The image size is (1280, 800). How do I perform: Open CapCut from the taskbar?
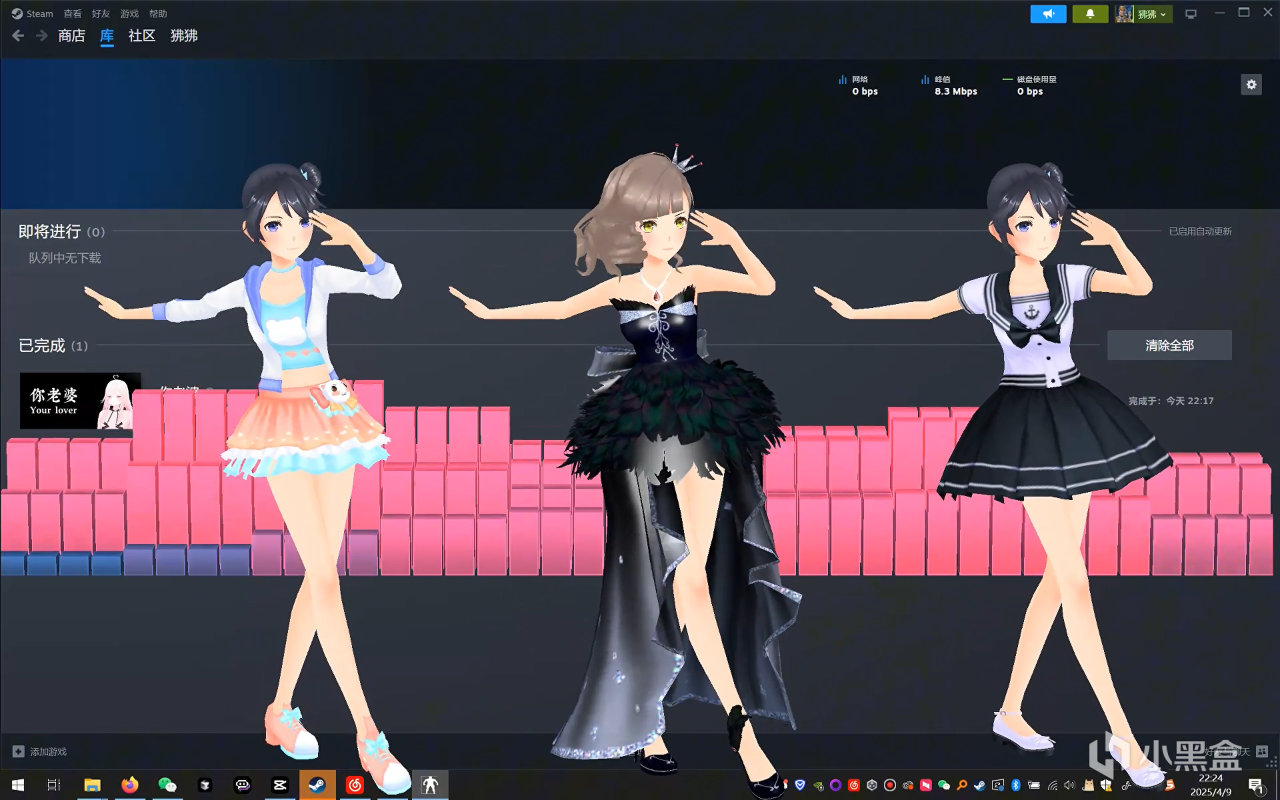(x=280, y=785)
